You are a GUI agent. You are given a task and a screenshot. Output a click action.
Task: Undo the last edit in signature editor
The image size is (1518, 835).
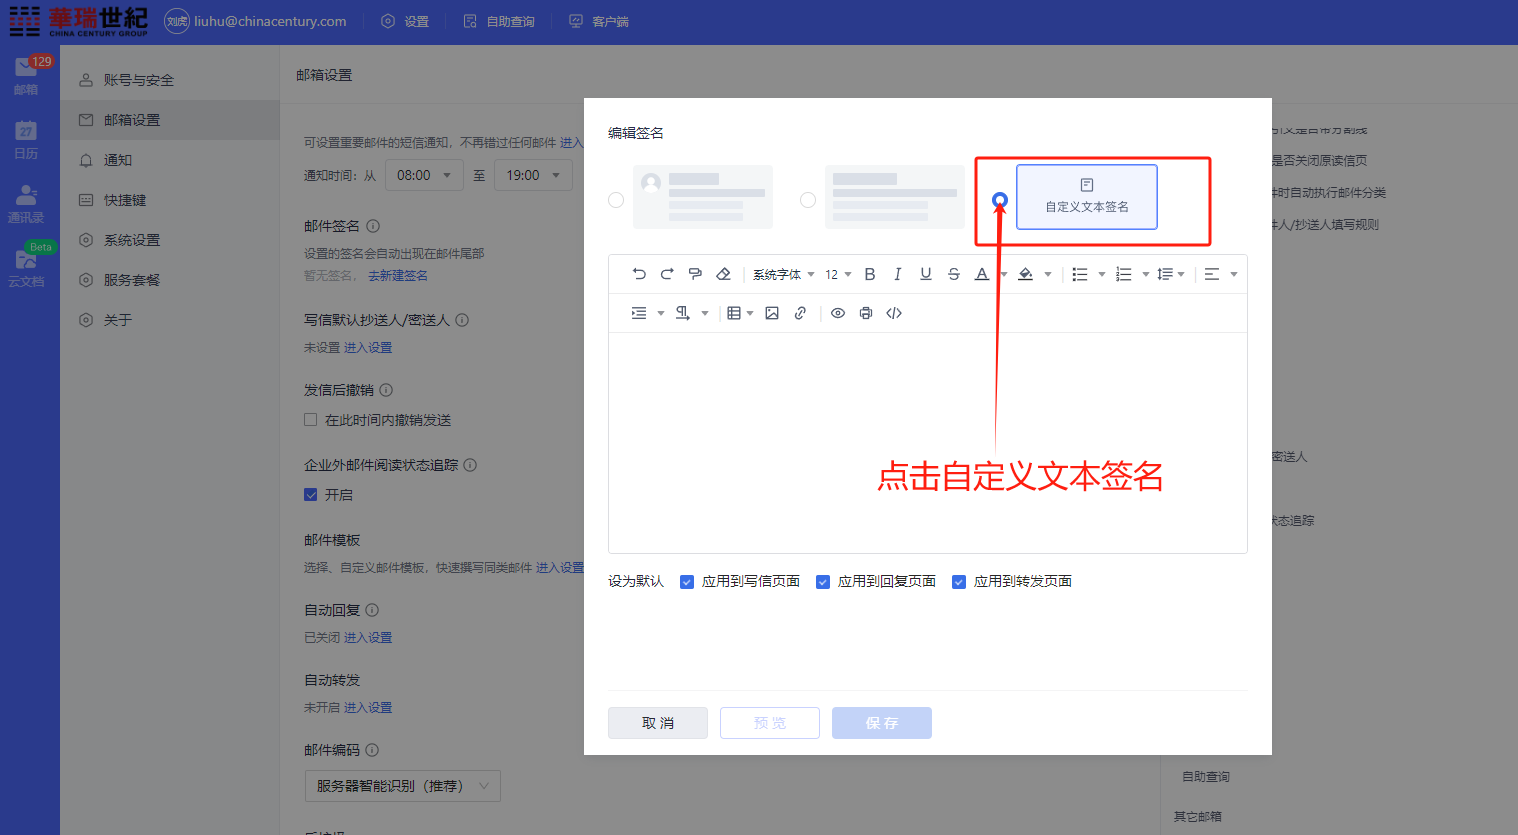click(x=639, y=274)
